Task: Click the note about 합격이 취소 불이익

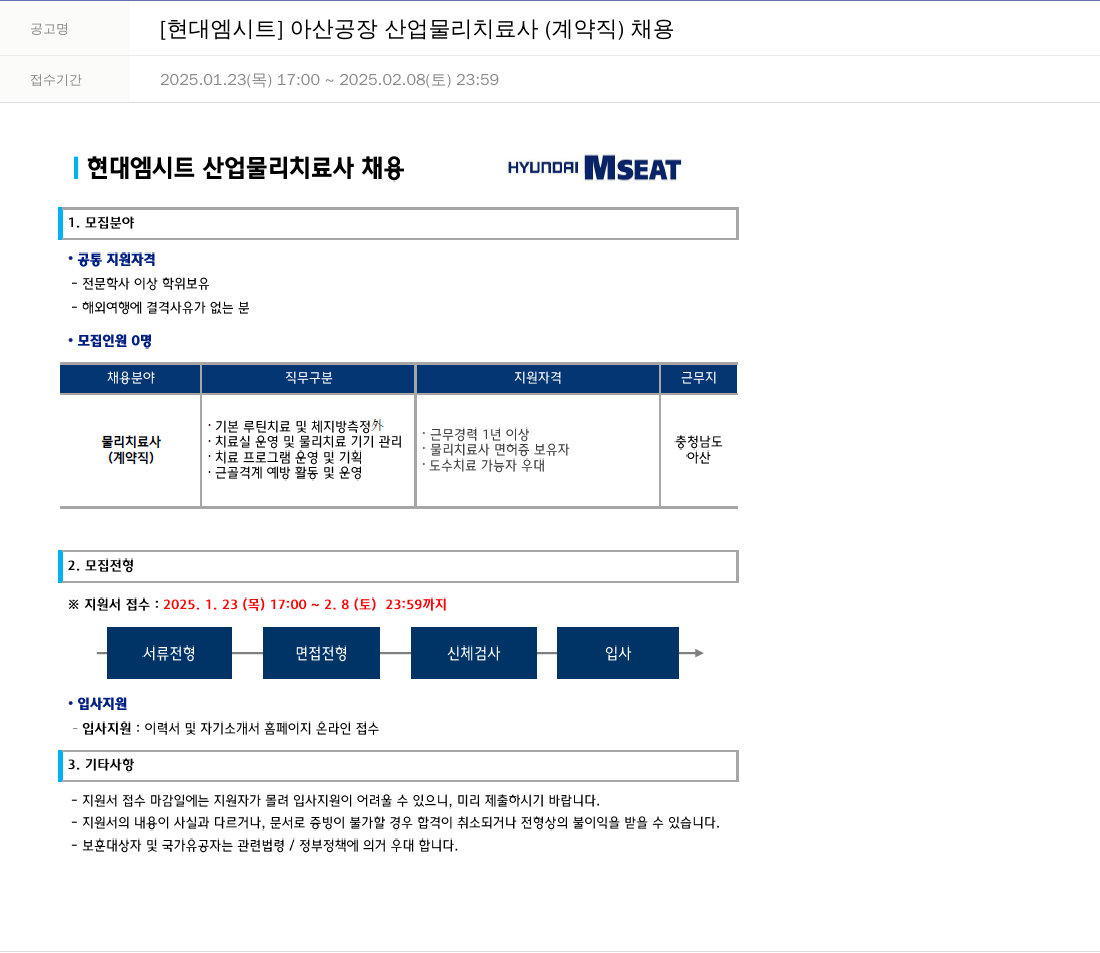Action: (396, 822)
